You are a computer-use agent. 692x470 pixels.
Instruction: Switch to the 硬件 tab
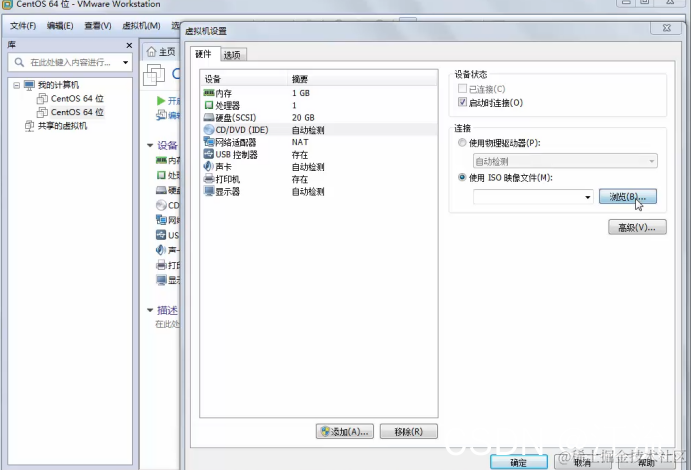(203, 54)
